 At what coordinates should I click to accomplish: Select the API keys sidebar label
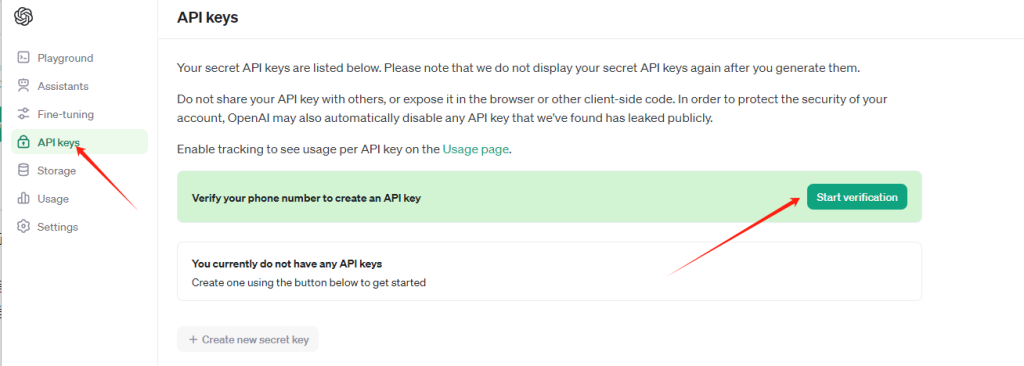tap(58, 142)
